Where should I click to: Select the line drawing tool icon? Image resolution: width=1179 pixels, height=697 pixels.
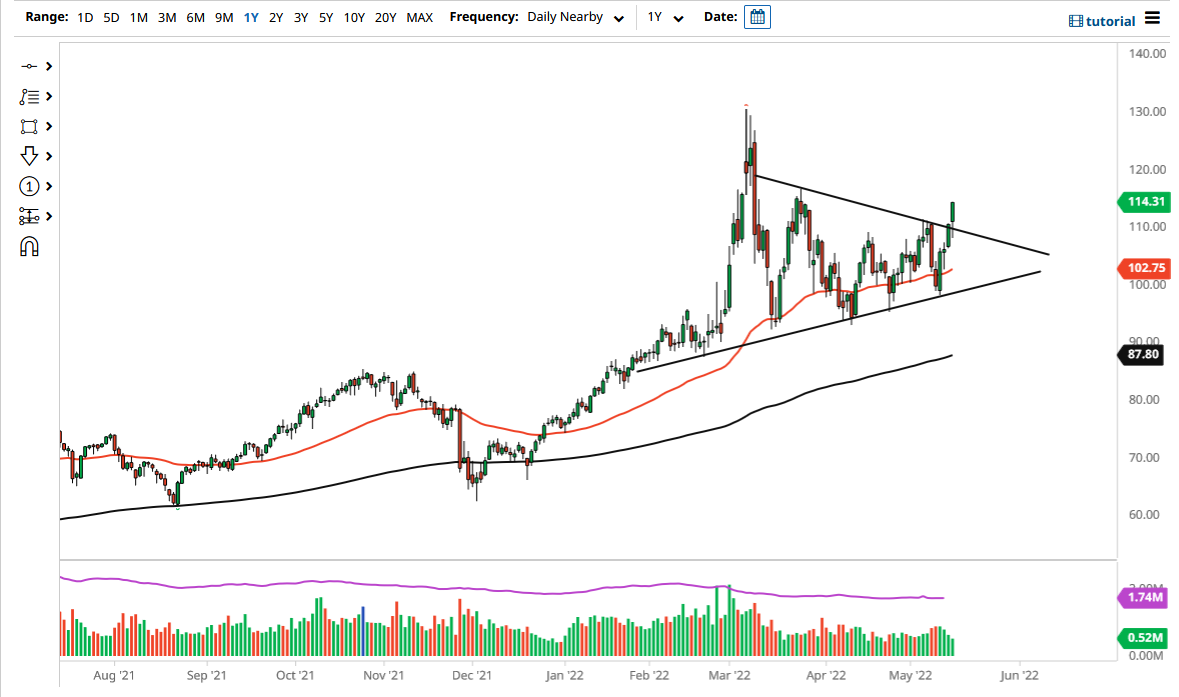(29, 66)
